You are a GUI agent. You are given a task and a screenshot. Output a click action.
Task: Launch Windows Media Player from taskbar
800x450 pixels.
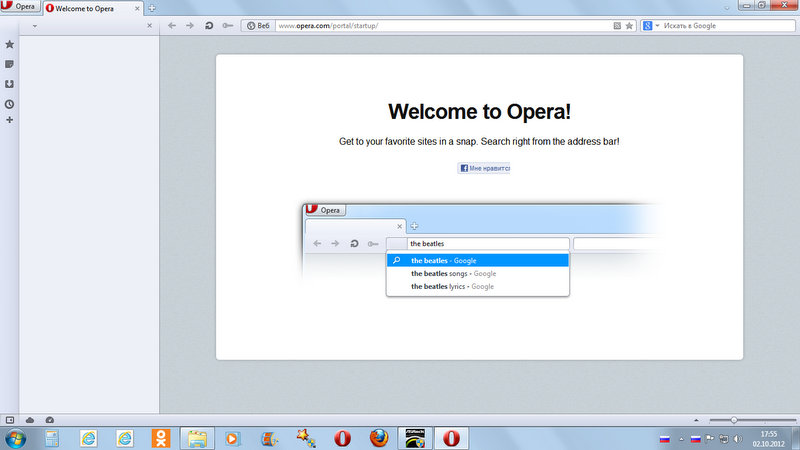(233, 439)
